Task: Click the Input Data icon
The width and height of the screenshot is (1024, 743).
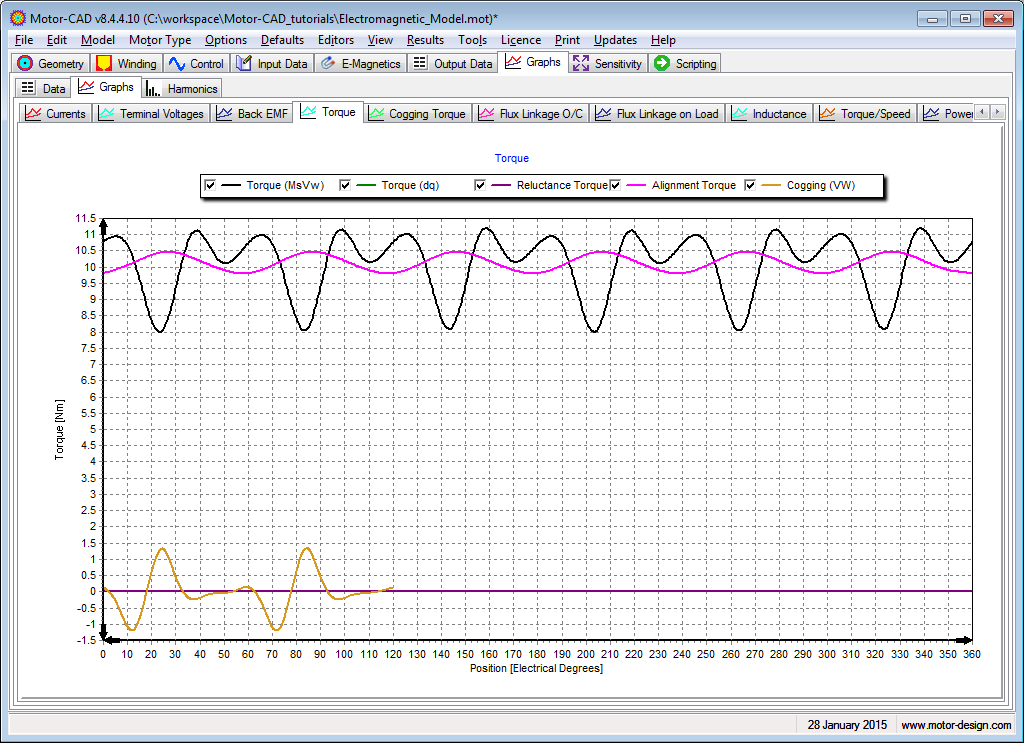Action: click(244, 63)
